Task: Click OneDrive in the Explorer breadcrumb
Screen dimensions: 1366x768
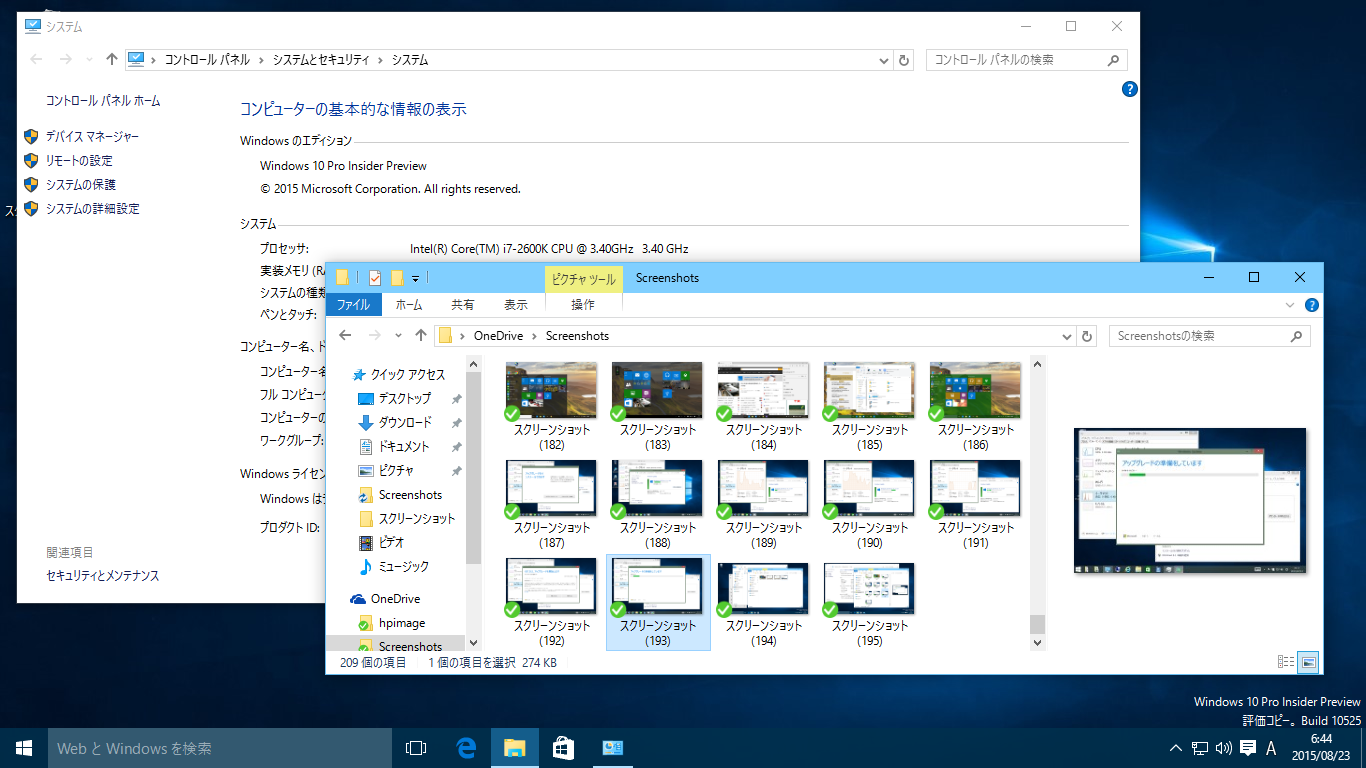Action: tap(498, 336)
